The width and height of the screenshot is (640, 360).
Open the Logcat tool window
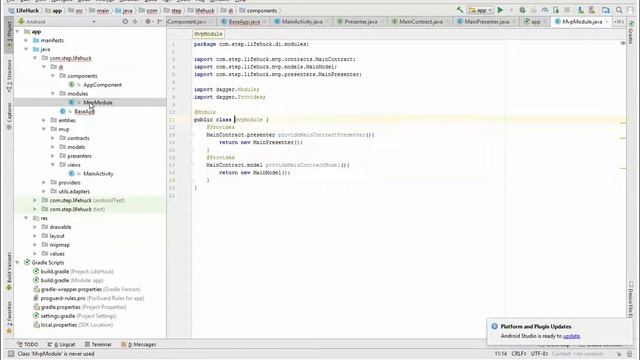coord(62,344)
